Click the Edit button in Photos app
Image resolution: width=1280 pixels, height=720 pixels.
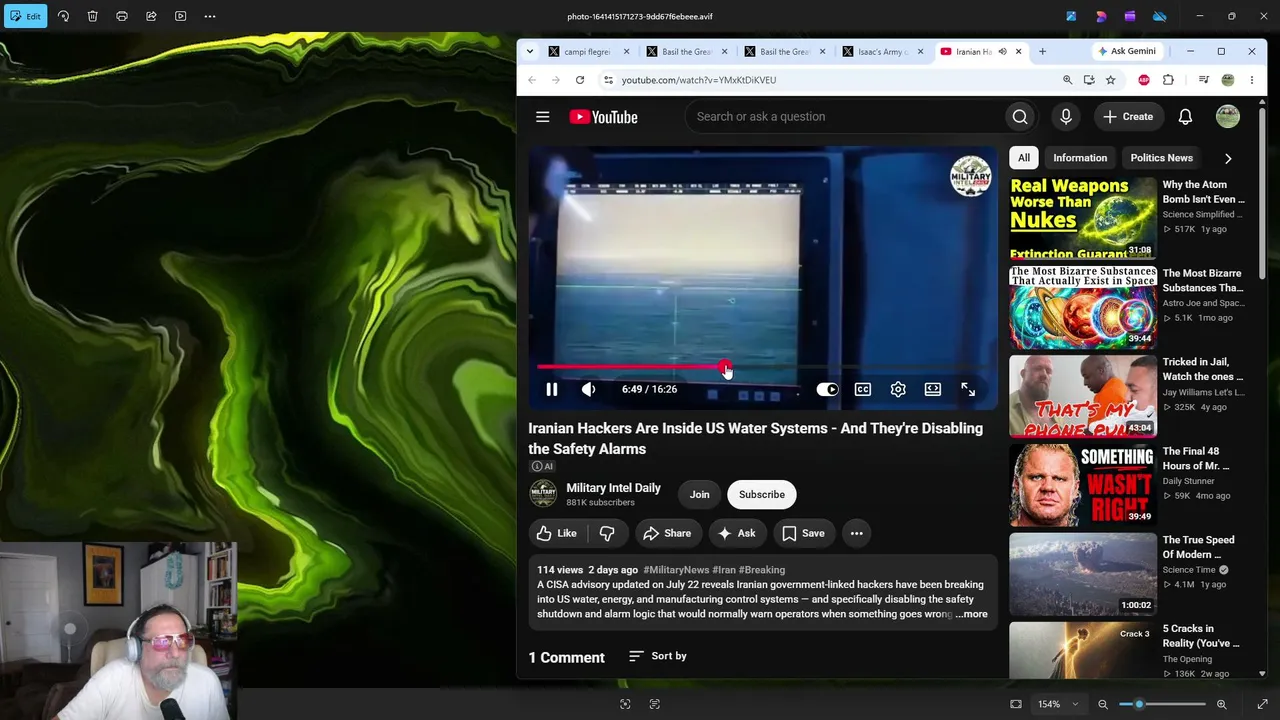tap(25, 16)
